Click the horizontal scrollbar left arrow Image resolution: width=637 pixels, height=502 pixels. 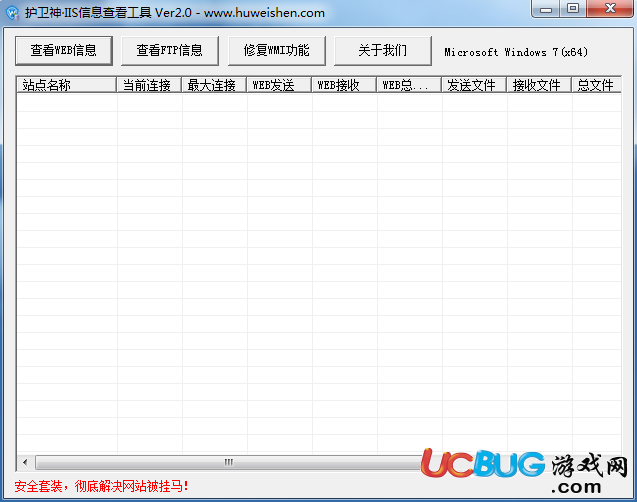pos(25,462)
